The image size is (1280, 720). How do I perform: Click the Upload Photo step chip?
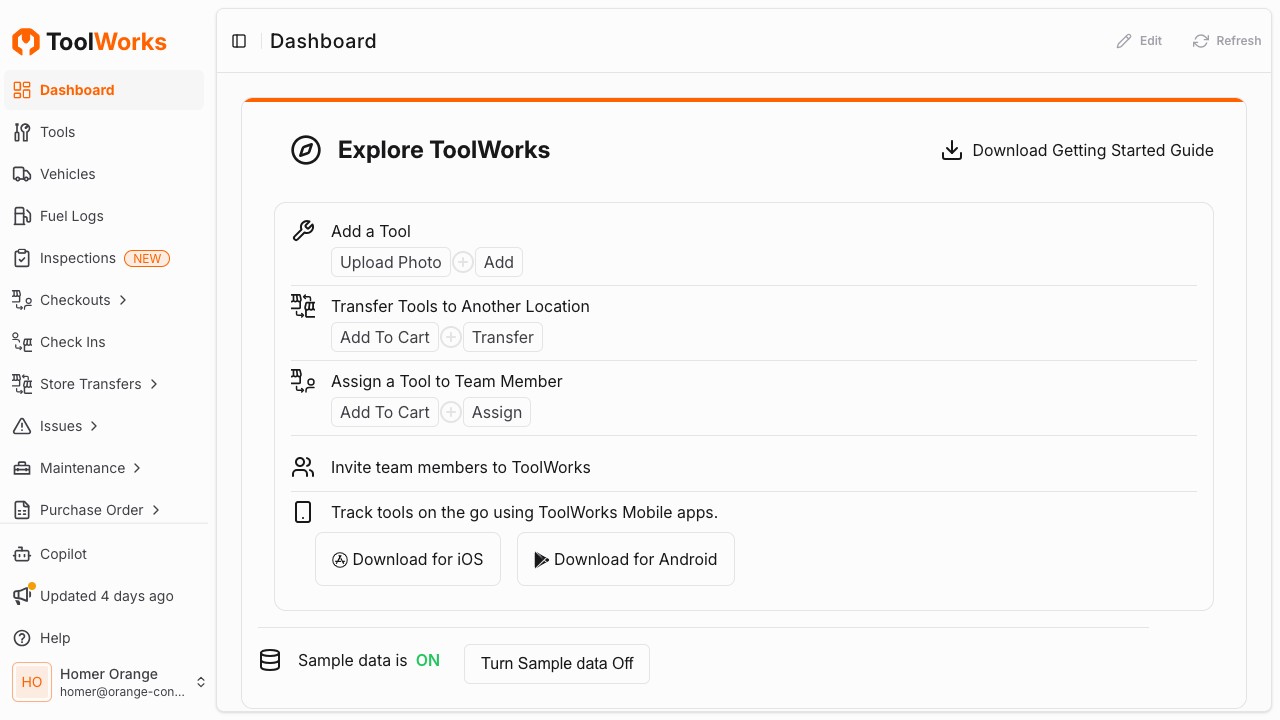point(390,262)
